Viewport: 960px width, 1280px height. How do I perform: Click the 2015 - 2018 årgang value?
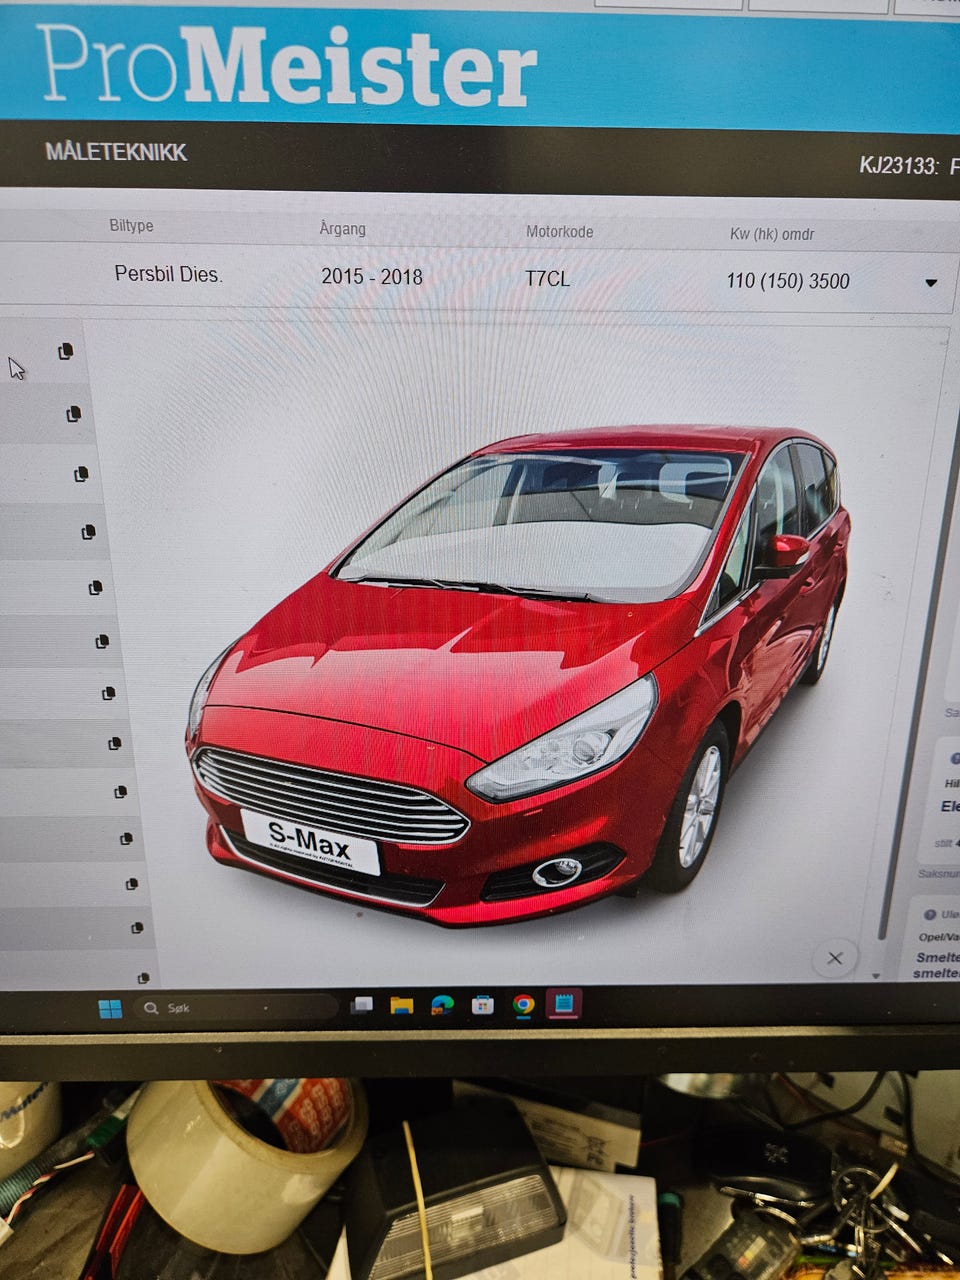click(372, 276)
